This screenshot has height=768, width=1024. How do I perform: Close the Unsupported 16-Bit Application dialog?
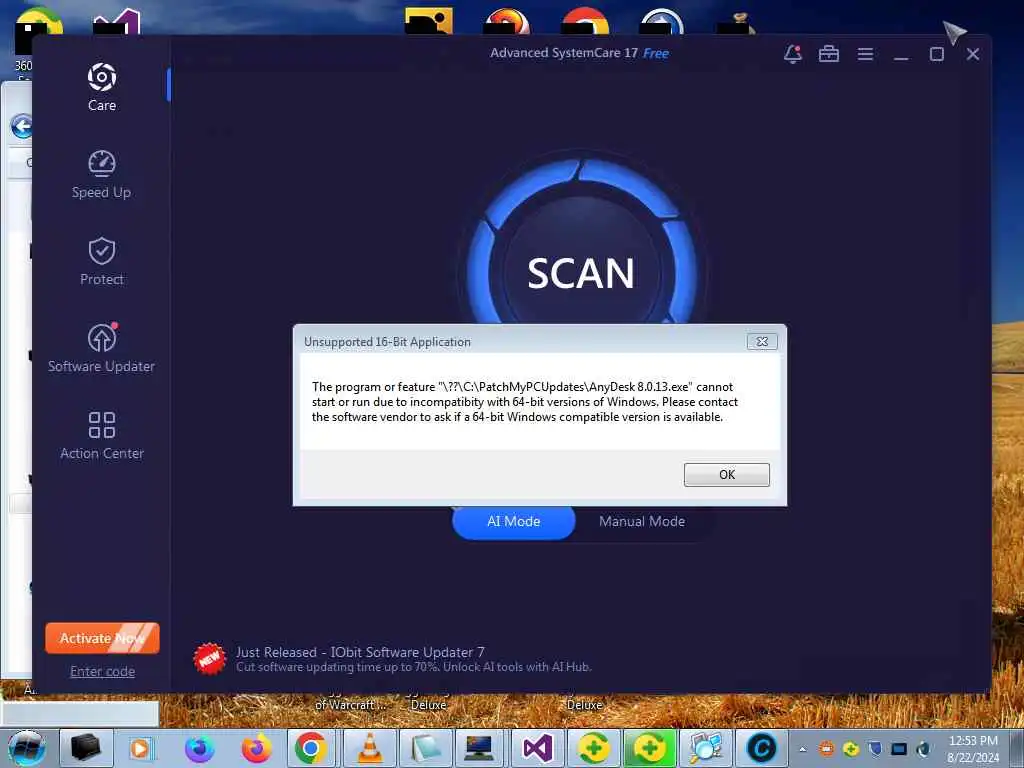pos(762,342)
